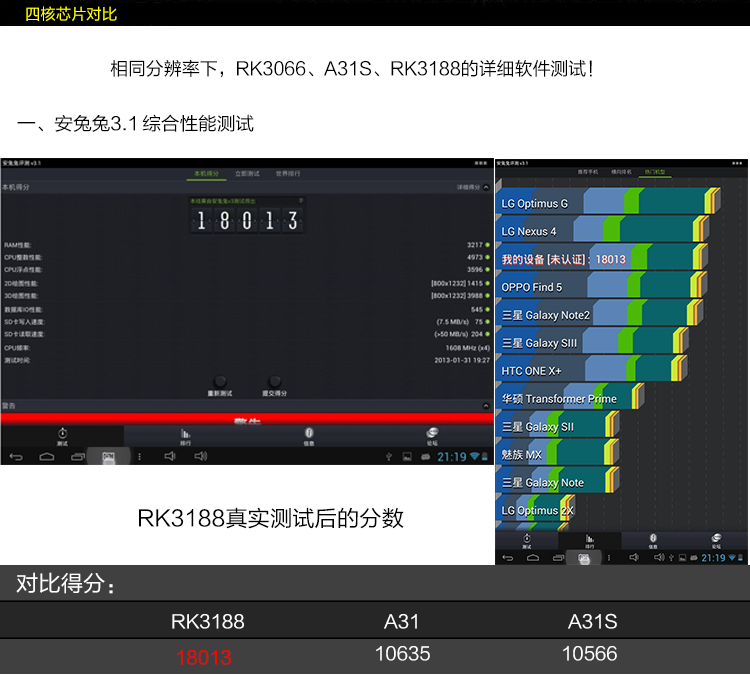
Task: Select the 三星 Galaxy SII ranking bar
Action: click(x=558, y=425)
